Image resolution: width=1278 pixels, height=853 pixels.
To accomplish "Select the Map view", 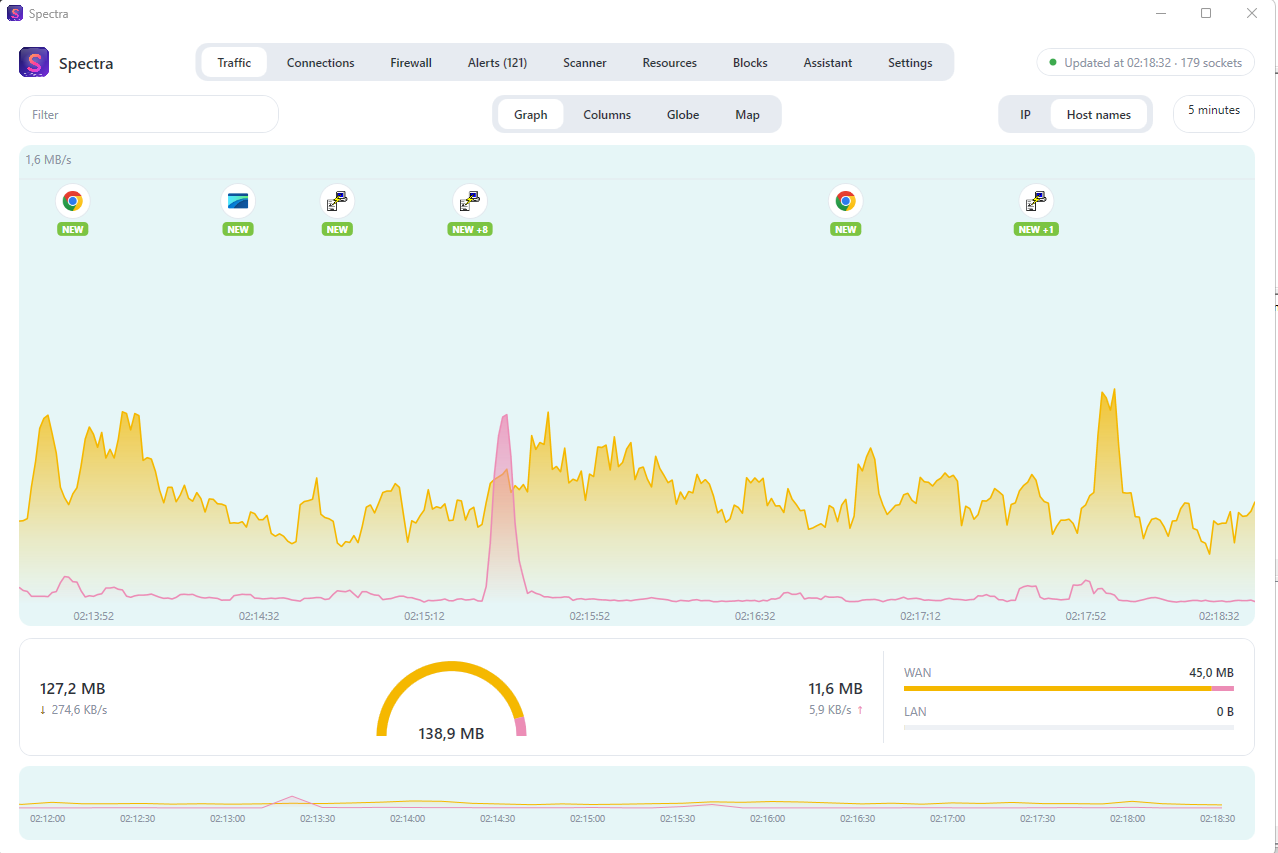I will coord(747,115).
